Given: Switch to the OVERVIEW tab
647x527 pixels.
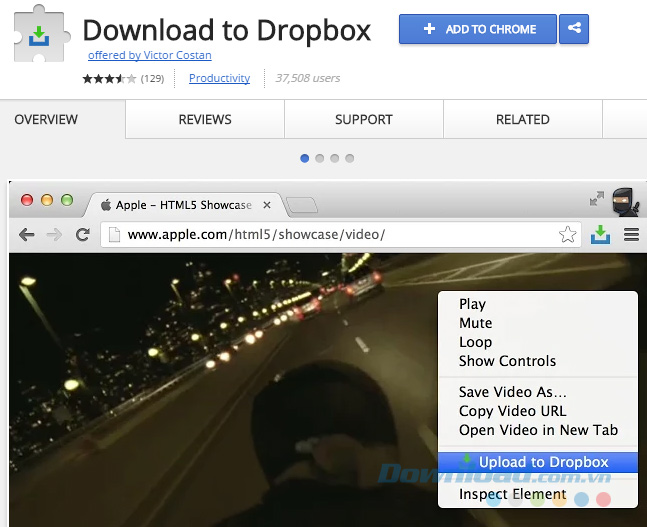Looking at the screenshot, I should pyautogui.click(x=63, y=119).
